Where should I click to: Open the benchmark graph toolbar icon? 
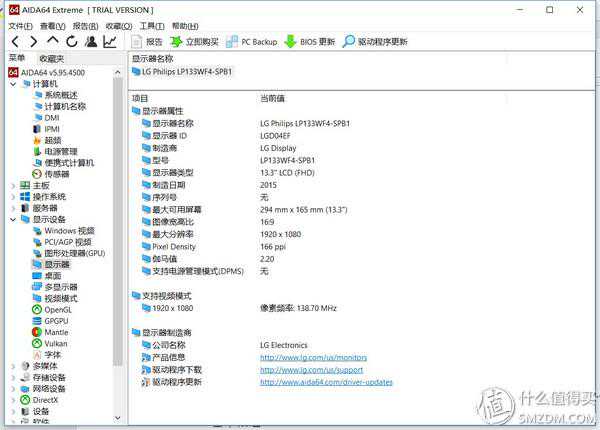(x=110, y=41)
